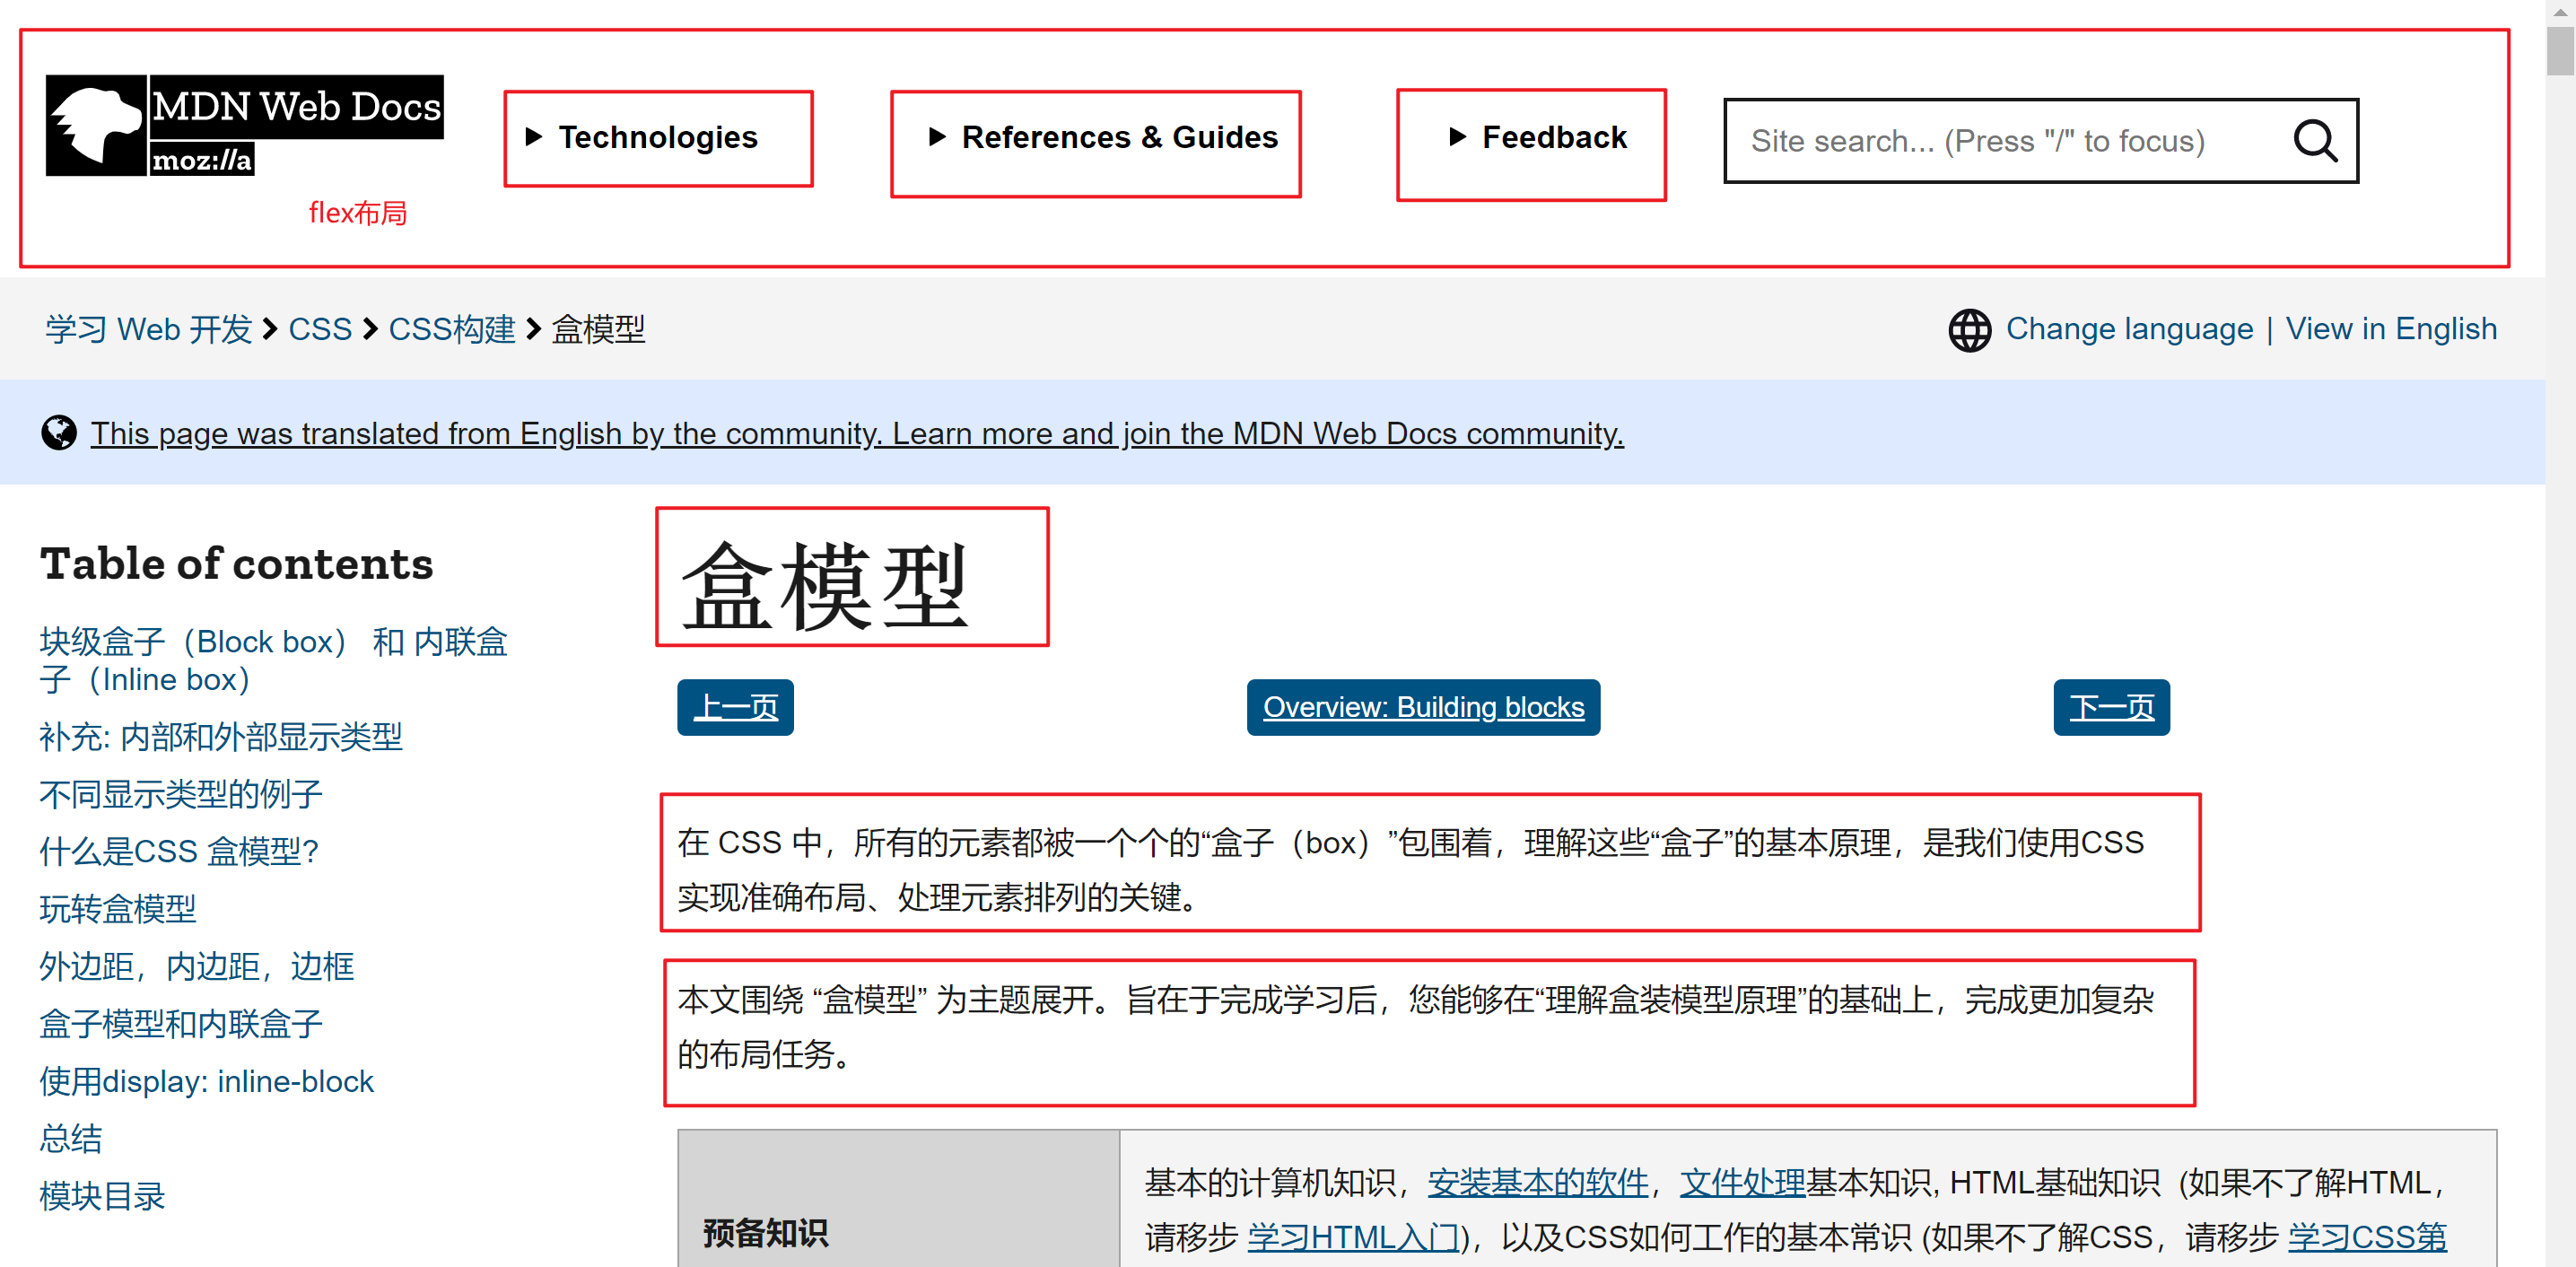
Task: Open Overview: Building blocks
Action: pyautogui.click(x=1423, y=707)
